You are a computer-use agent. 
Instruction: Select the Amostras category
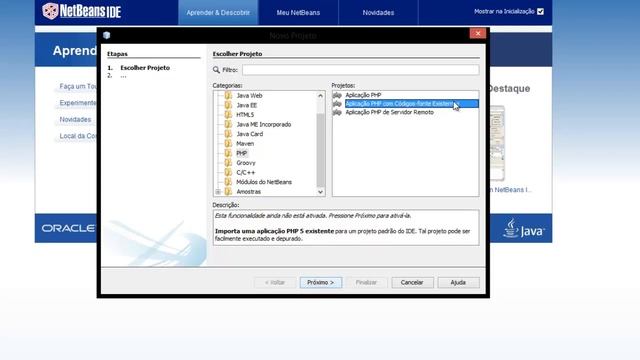coord(249,191)
